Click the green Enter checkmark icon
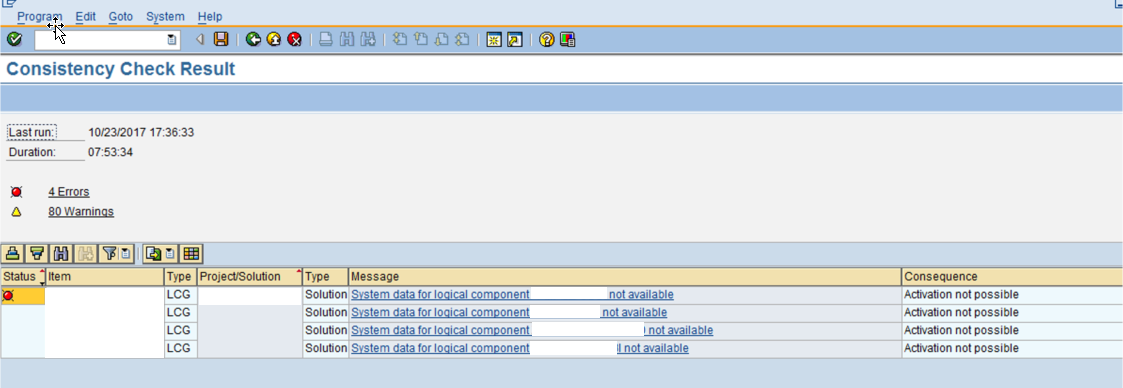The height and width of the screenshot is (388, 1123). (x=14, y=40)
